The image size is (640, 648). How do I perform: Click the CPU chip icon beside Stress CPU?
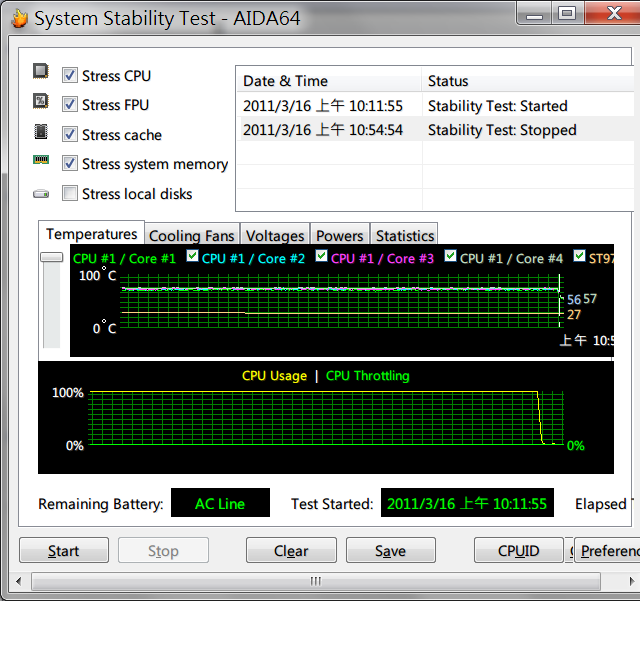(40, 71)
